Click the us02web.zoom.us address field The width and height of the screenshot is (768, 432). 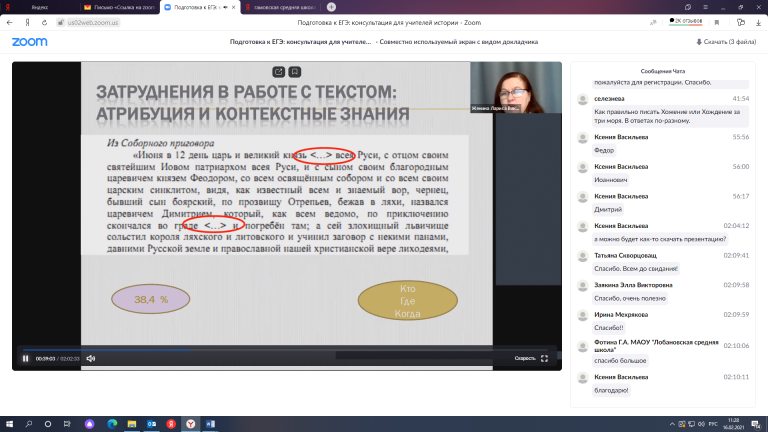pyautogui.click(x=93, y=23)
